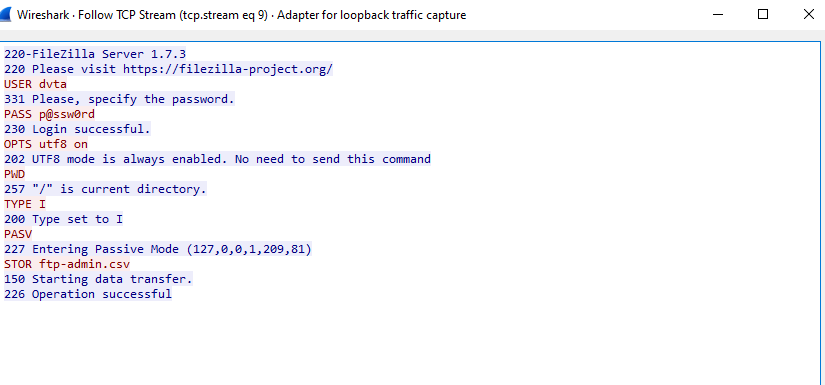Click the PWD command line

click(15, 174)
